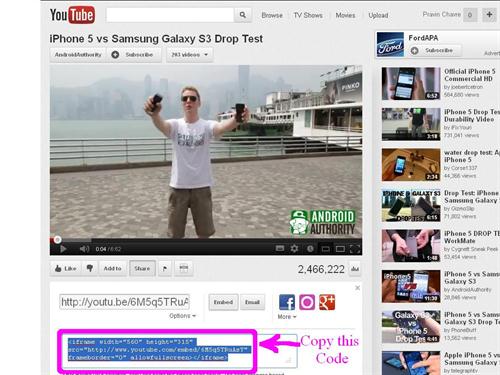Image resolution: width=500 pixels, height=375 pixels.
Task: Click the Embed button
Action: [x=223, y=302]
